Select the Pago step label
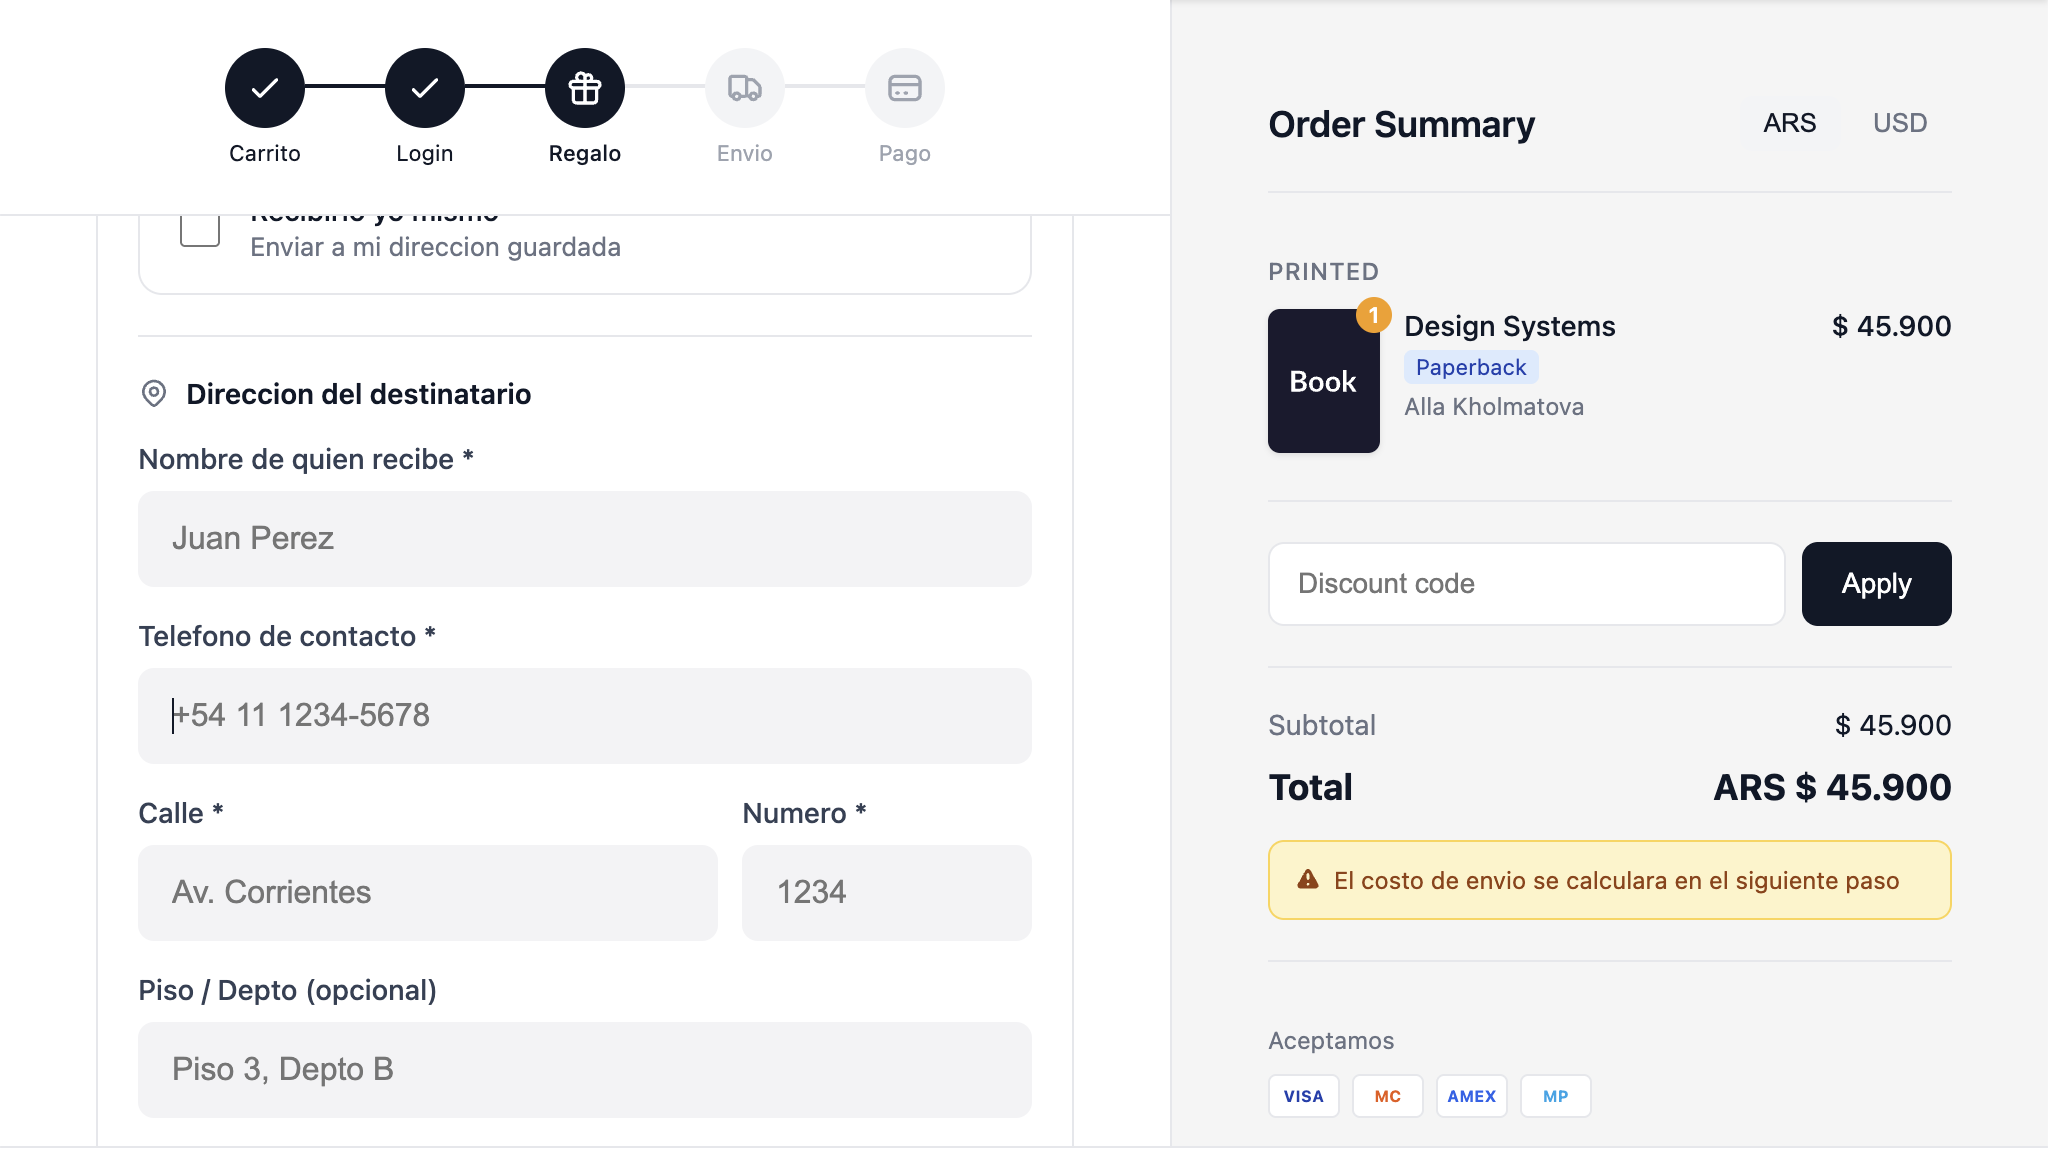The image size is (2048, 1150). pyautogui.click(x=904, y=153)
